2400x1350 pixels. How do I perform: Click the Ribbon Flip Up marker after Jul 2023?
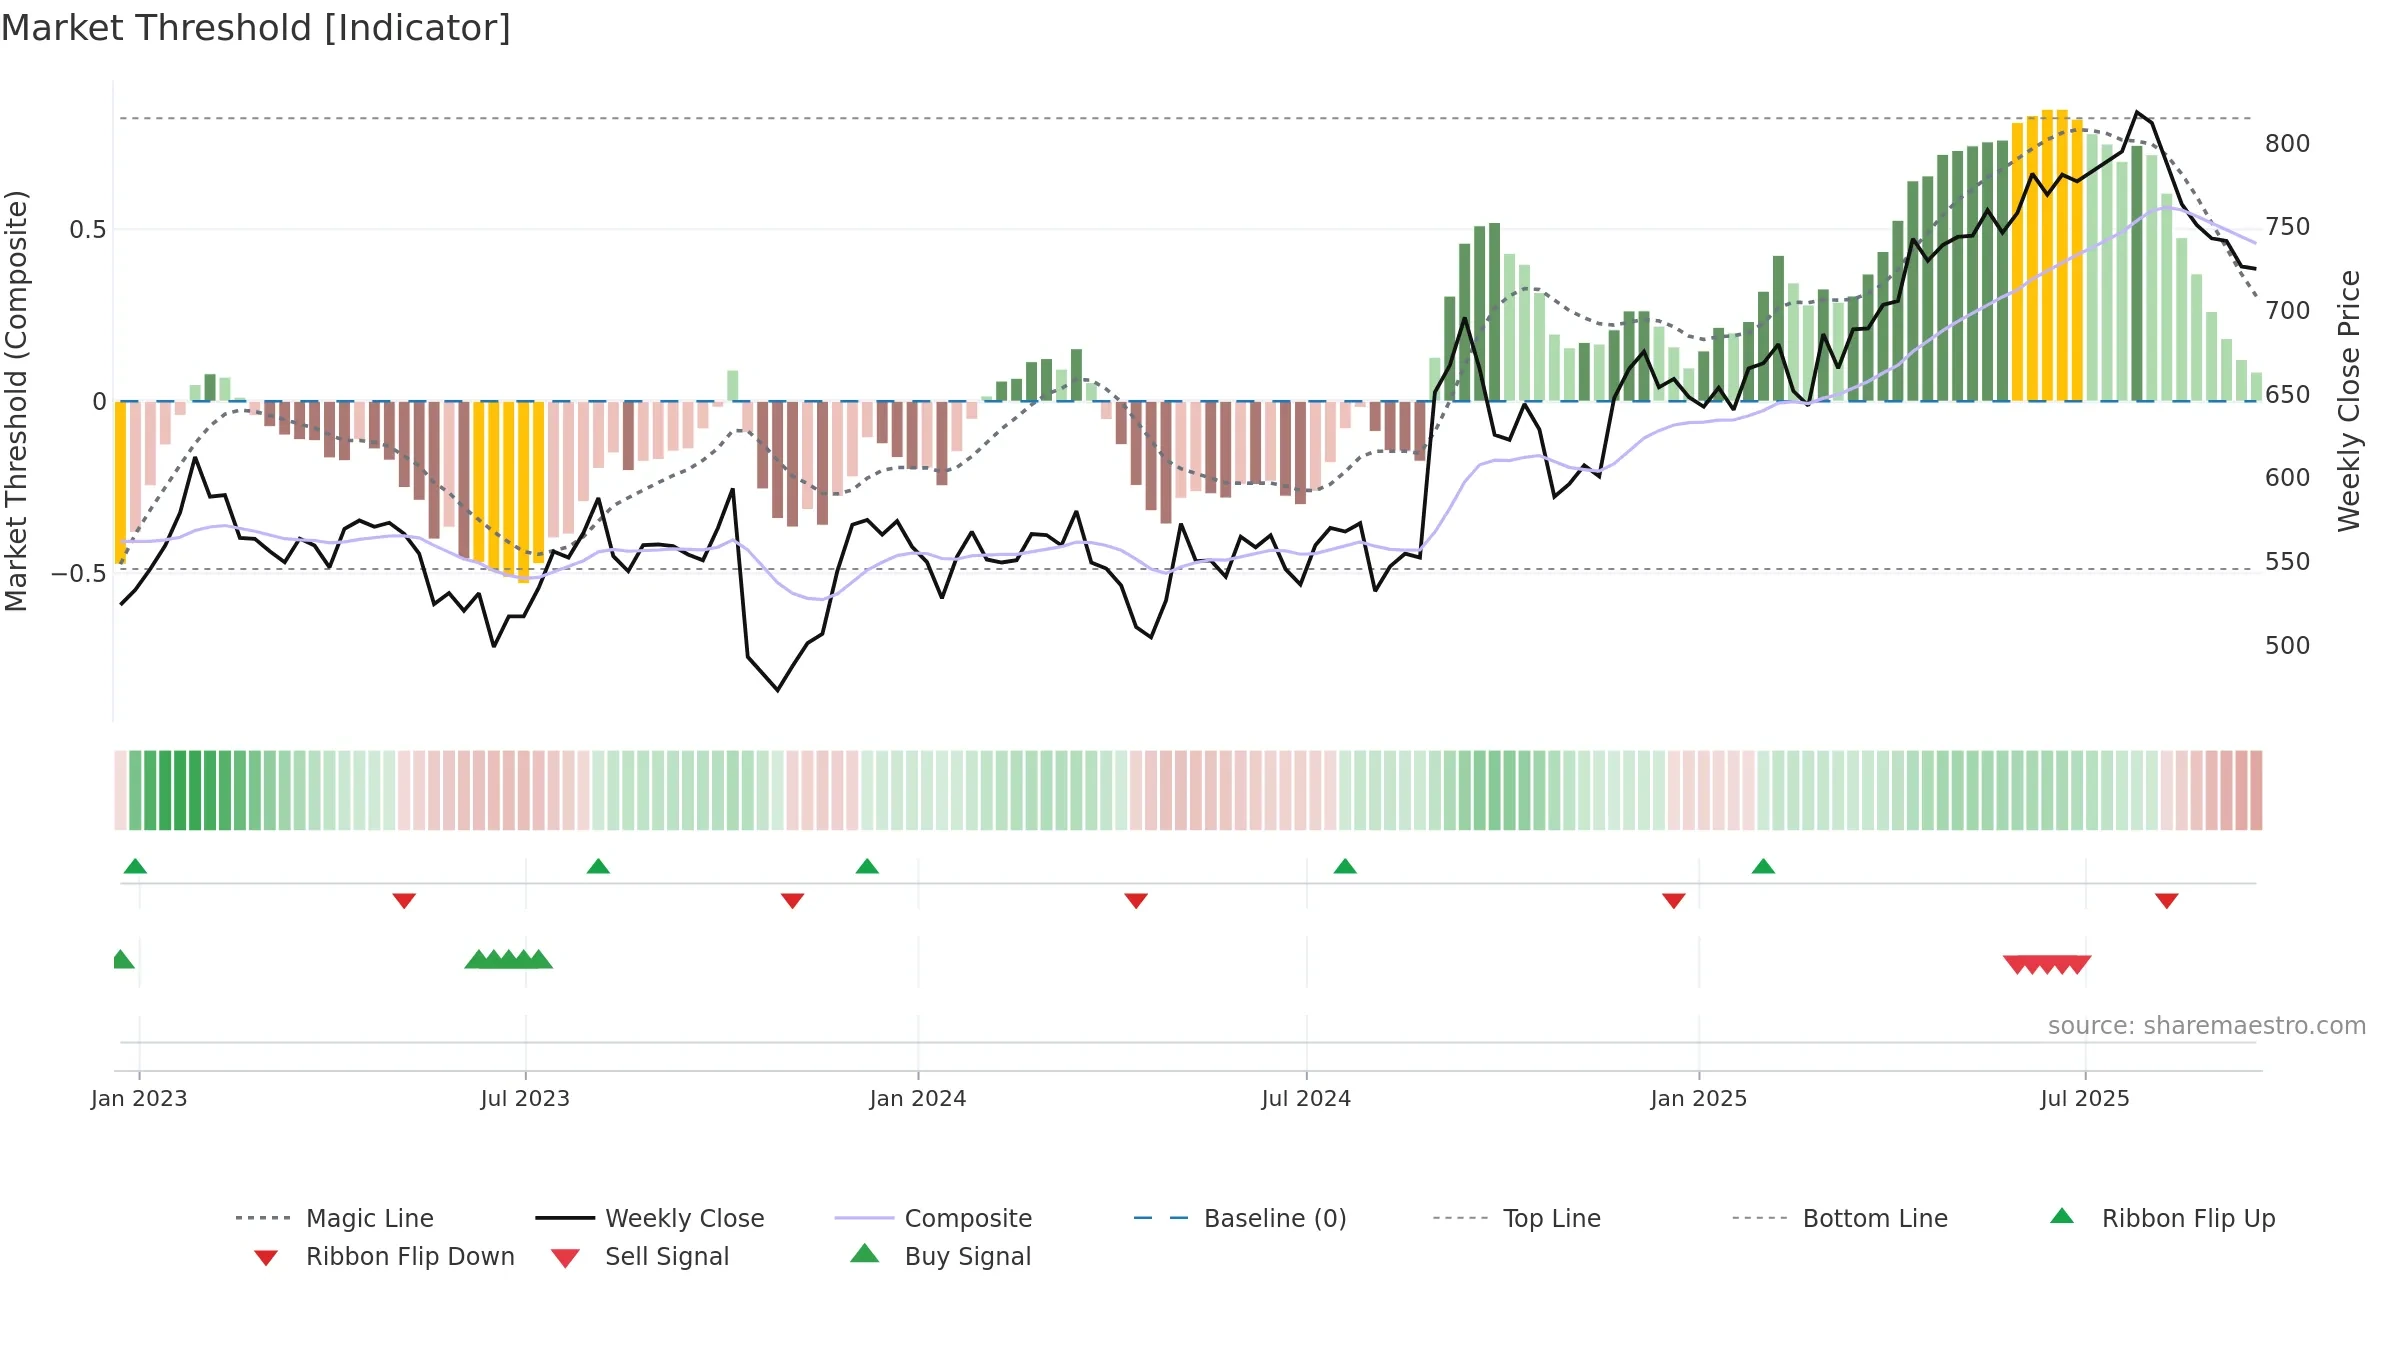(598, 866)
